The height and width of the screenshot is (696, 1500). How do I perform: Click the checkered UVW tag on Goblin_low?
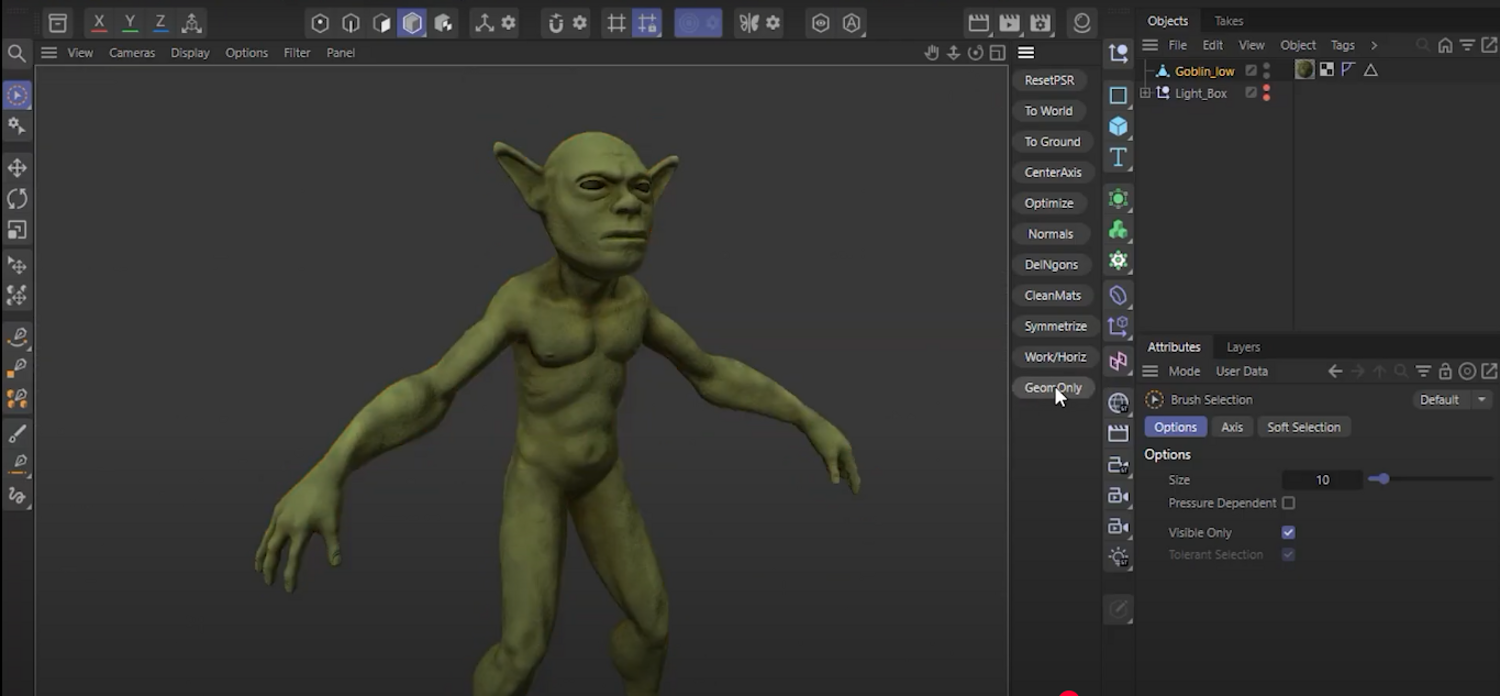pyautogui.click(x=1327, y=70)
